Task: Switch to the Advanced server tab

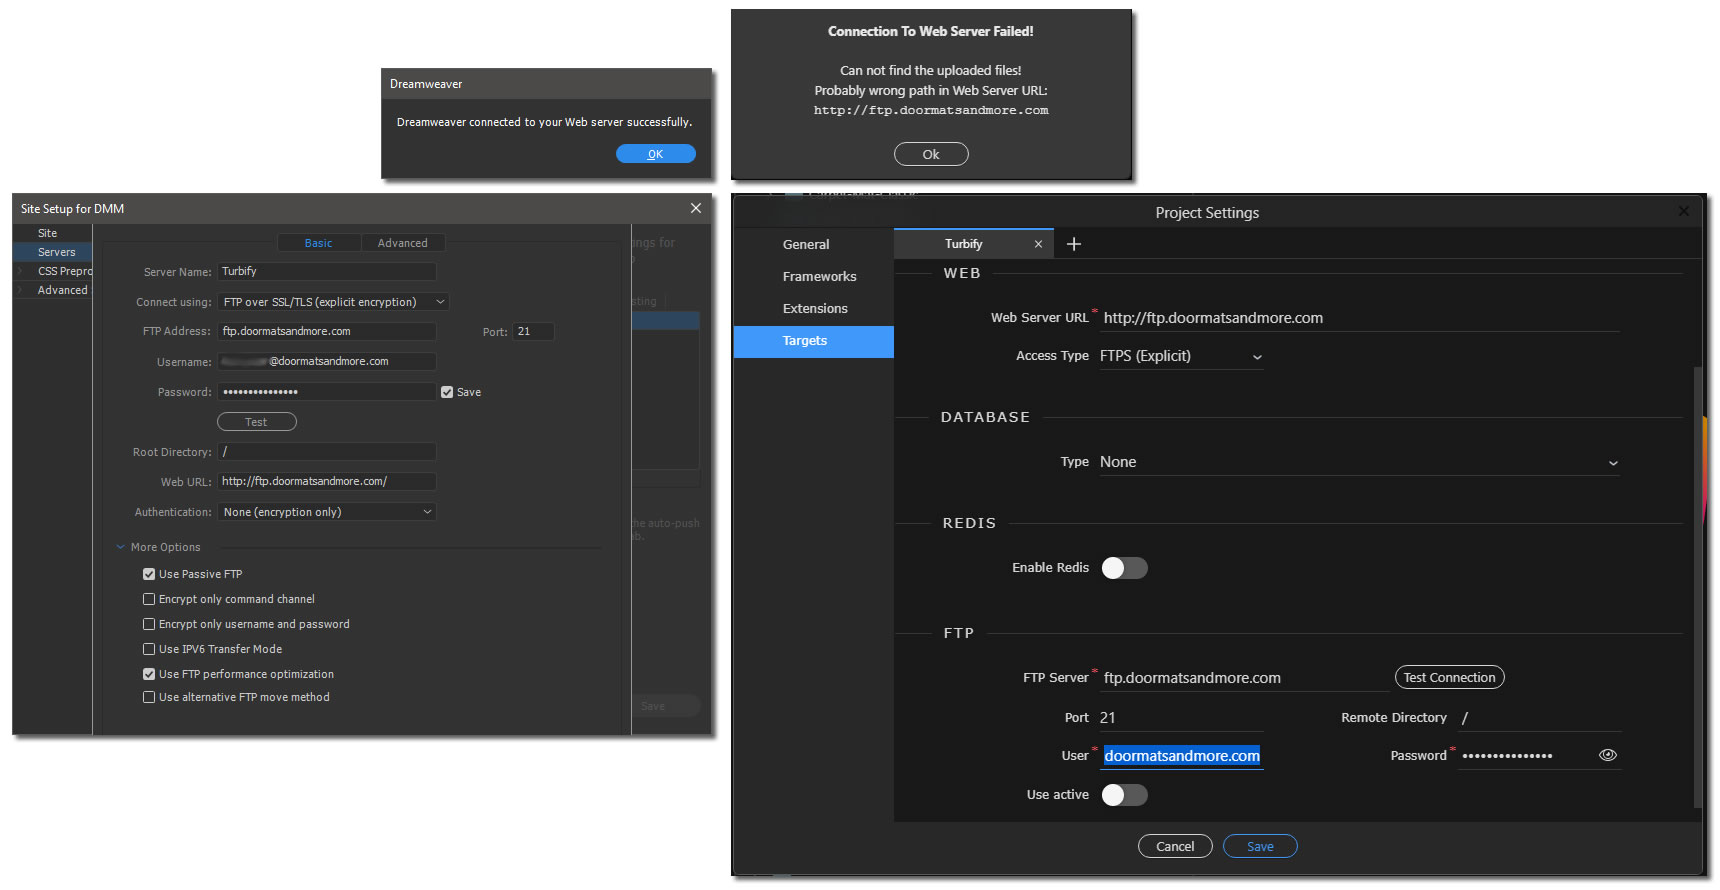Action: click(402, 243)
